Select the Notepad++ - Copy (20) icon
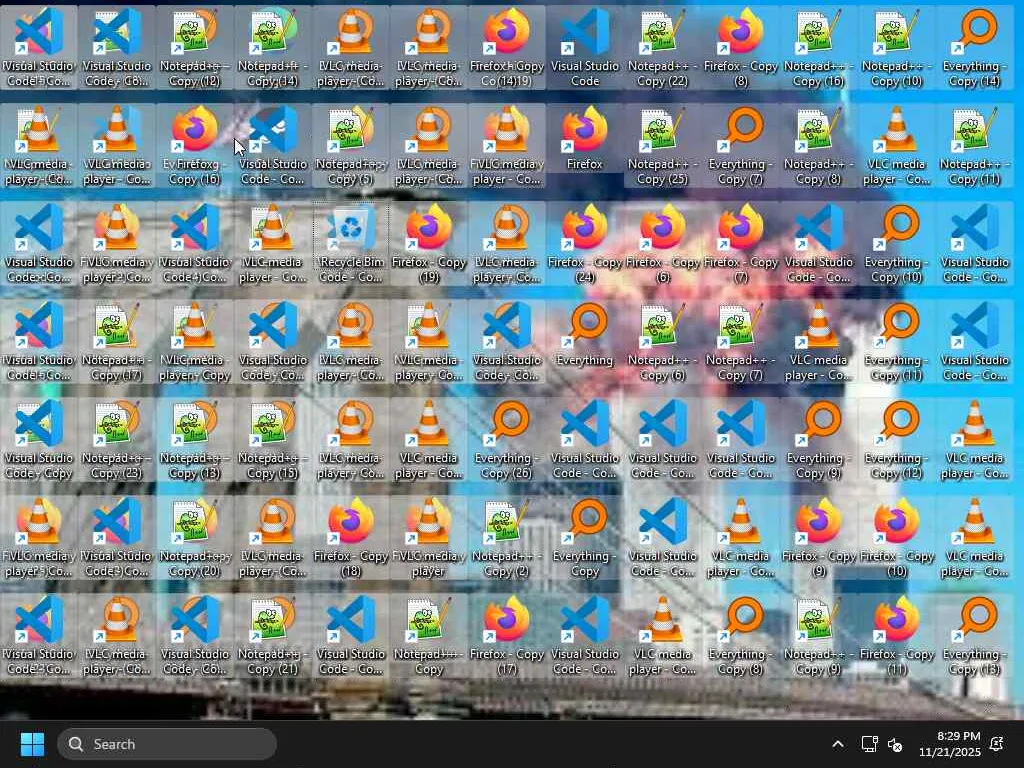 tap(195, 537)
